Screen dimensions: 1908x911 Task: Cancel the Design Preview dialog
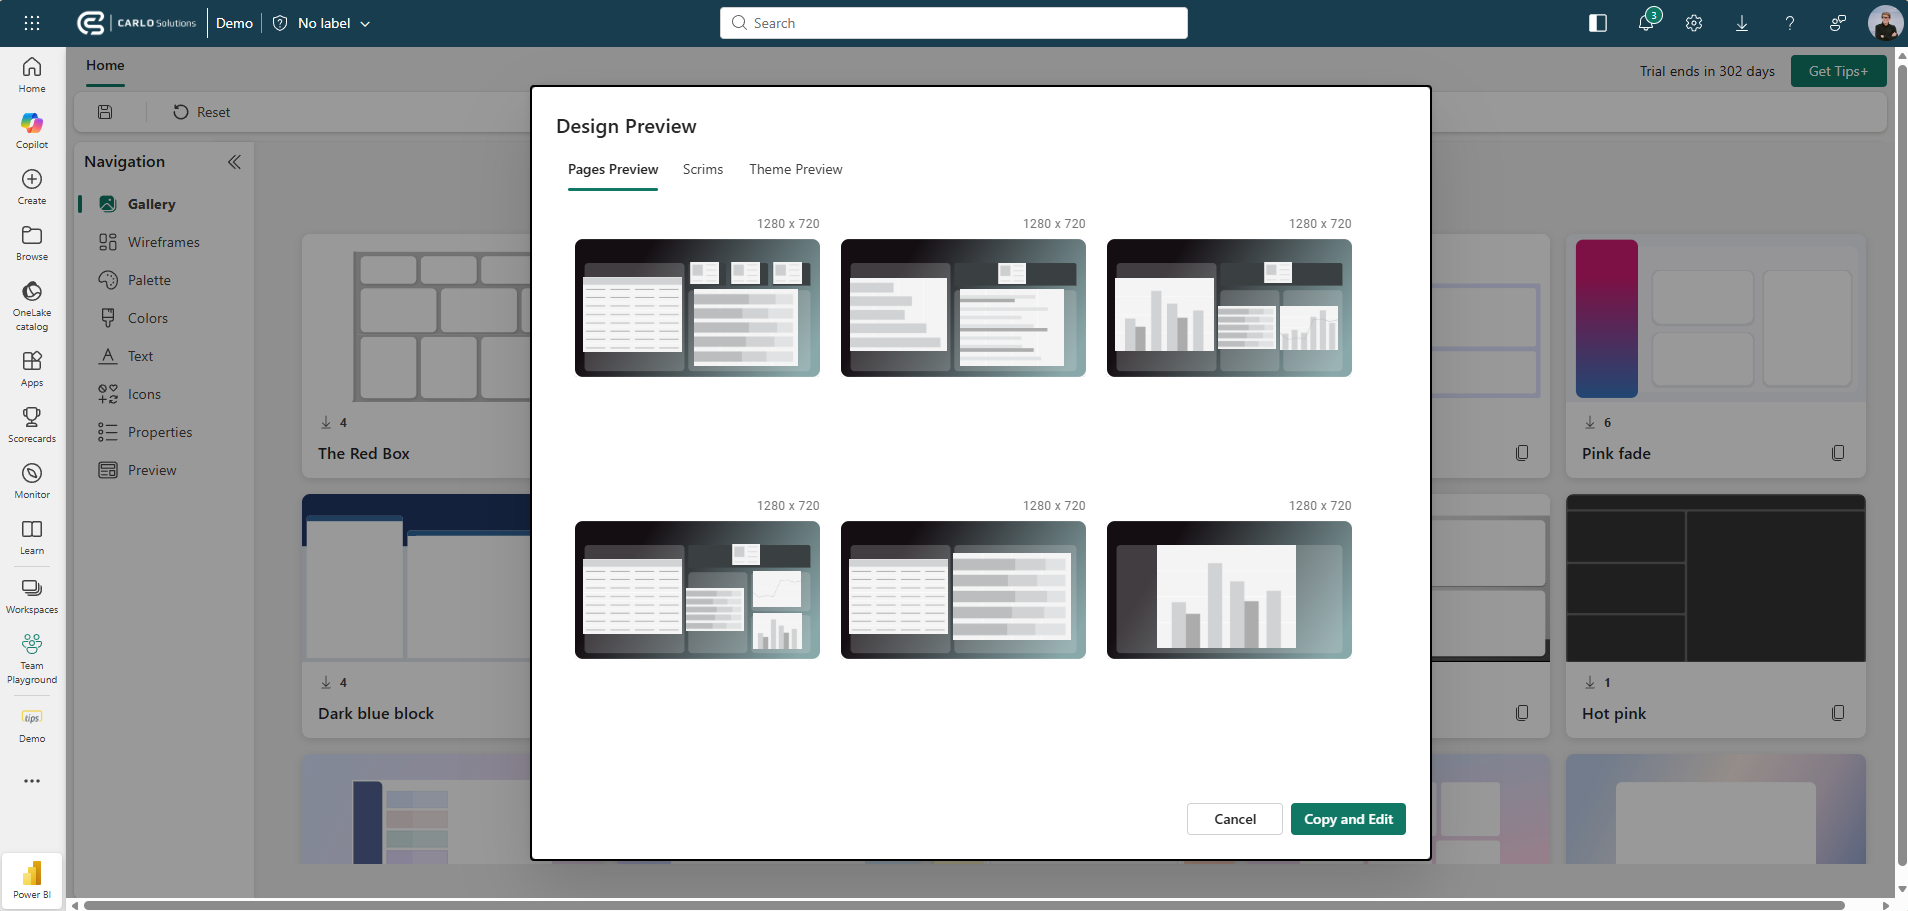(x=1233, y=818)
